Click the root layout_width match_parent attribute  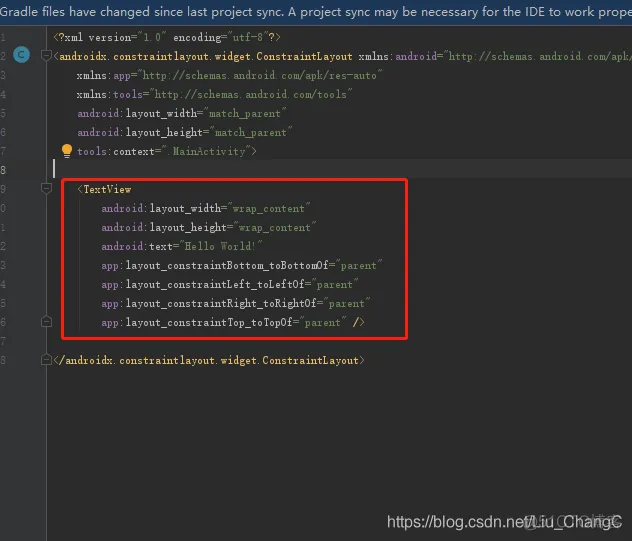tap(182, 114)
